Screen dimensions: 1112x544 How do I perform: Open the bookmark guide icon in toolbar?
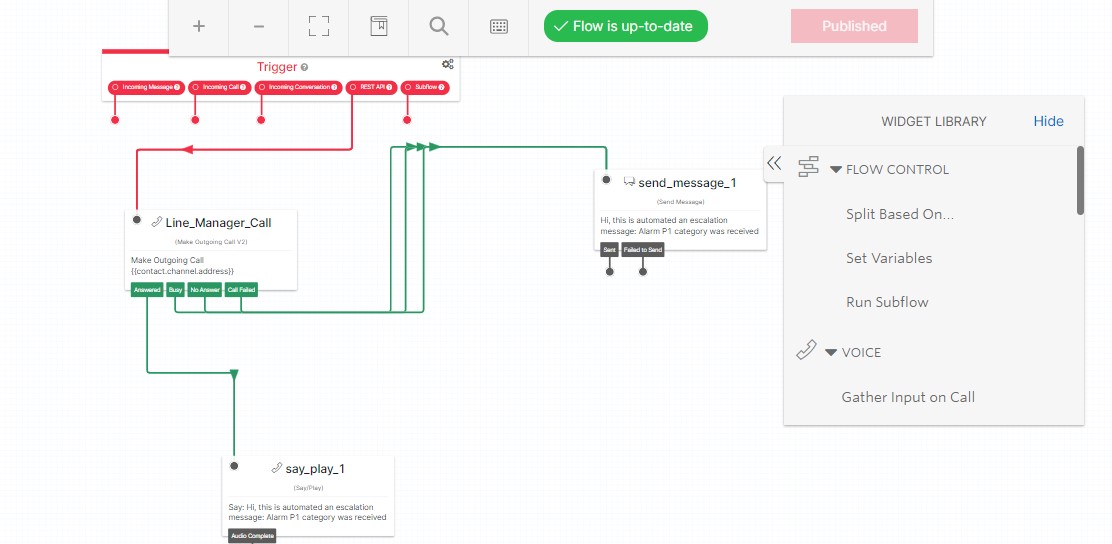pyautogui.click(x=378, y=27)
